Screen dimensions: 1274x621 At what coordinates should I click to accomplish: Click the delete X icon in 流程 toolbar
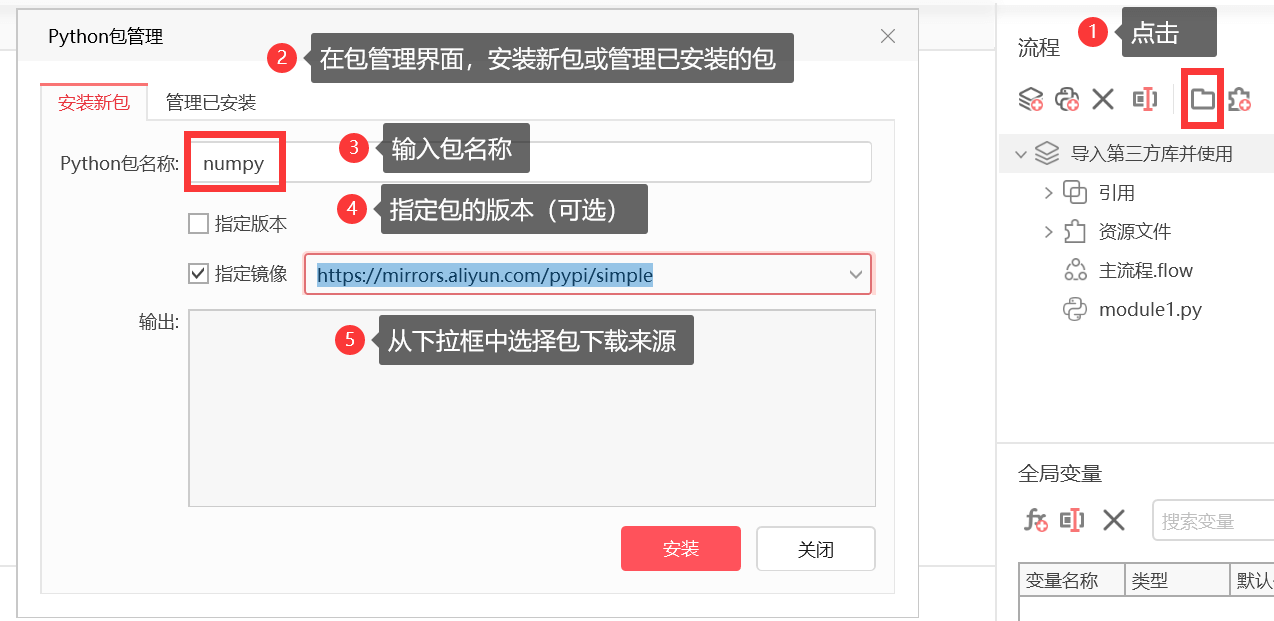[x=1103, y=98]
